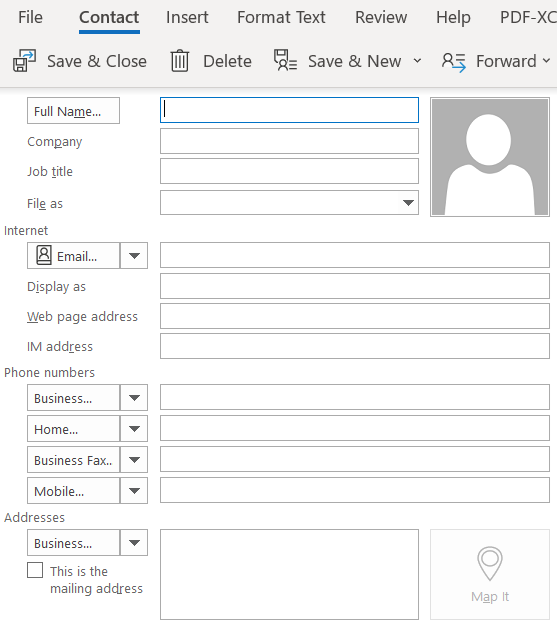The width and height of the screenshot is (557, 638).
Task: Open the File tab
Action: click(31, 17)
